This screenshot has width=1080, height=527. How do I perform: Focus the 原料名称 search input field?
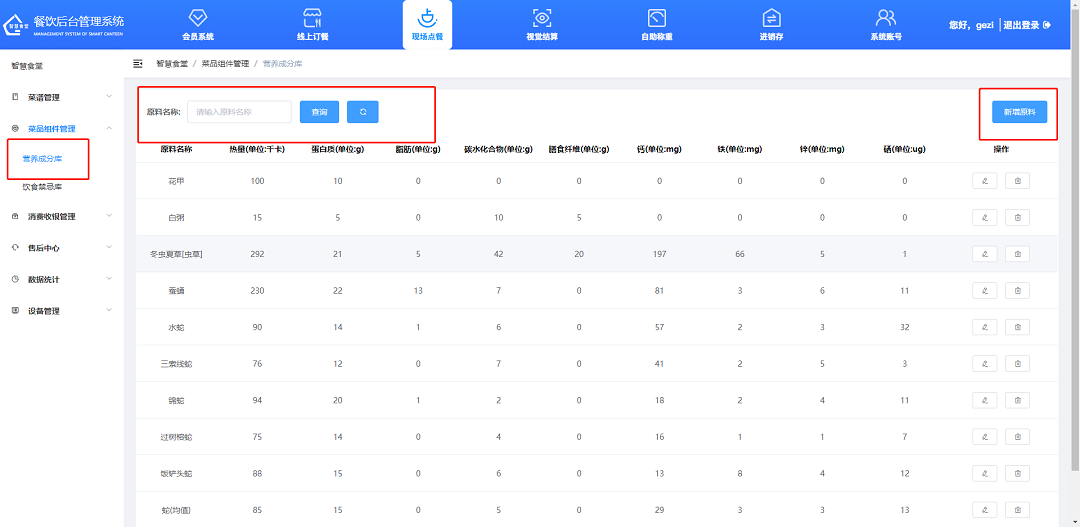click(239, 112)
